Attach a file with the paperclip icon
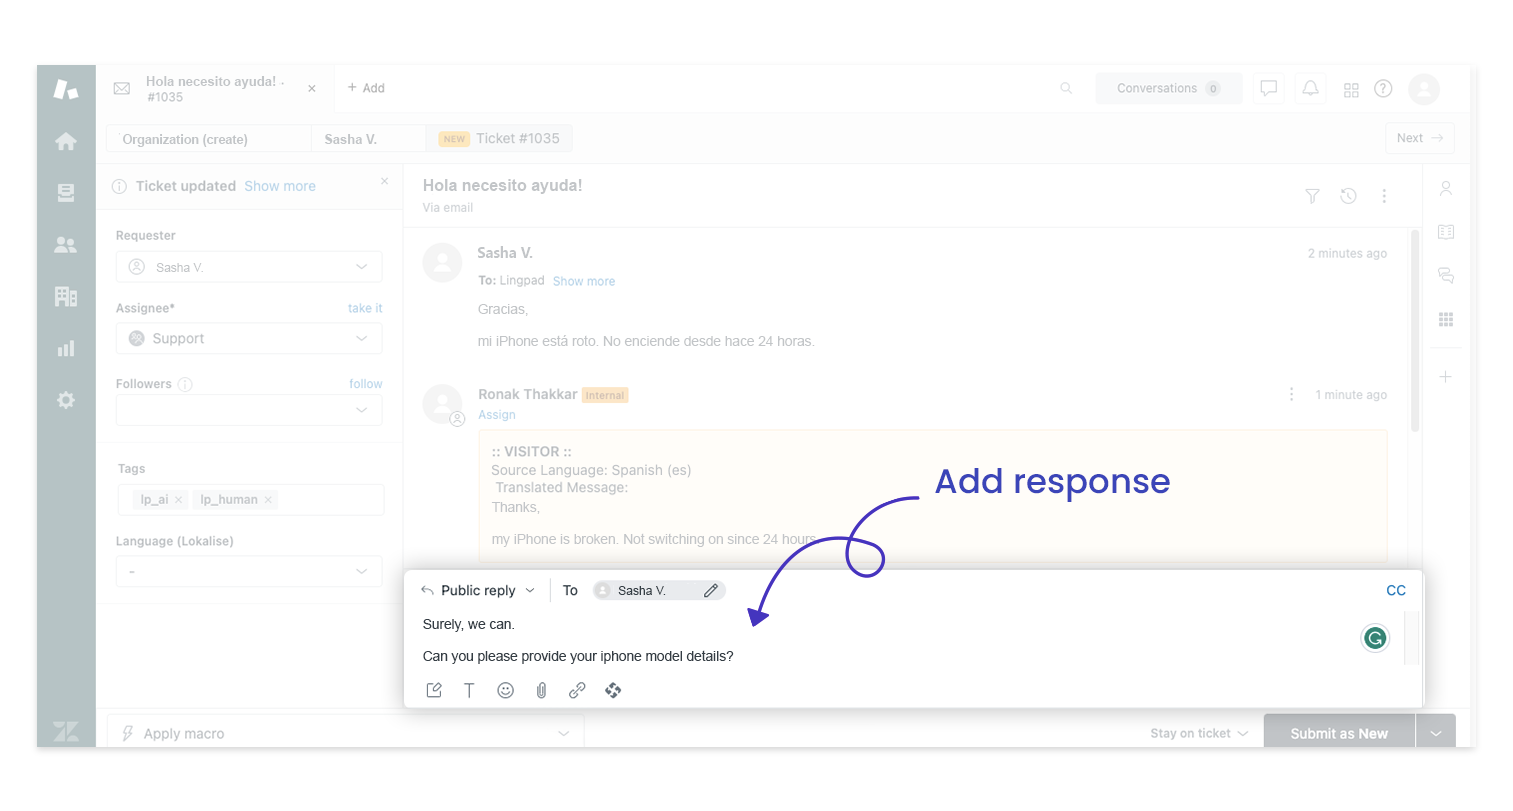Screen dimensions: 1513x811 point(541,690)
